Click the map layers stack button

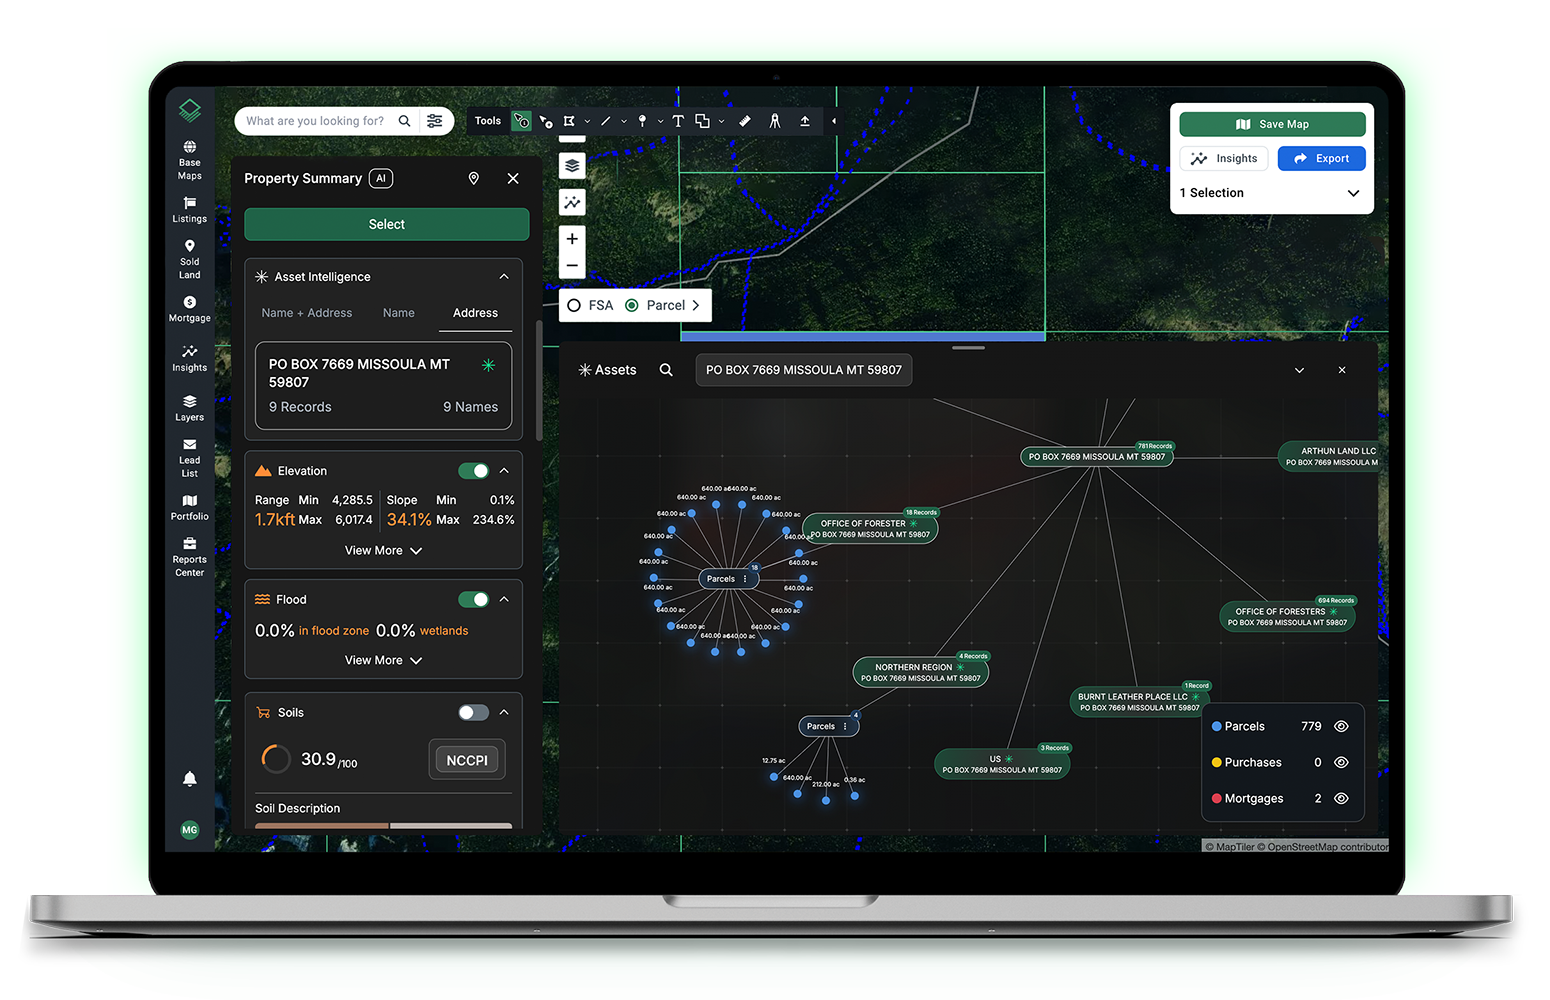coord(572,166)
